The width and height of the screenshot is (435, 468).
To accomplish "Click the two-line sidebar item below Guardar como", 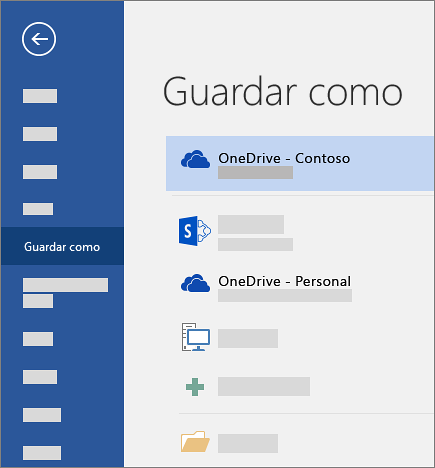I will click(x=65, y=293).
